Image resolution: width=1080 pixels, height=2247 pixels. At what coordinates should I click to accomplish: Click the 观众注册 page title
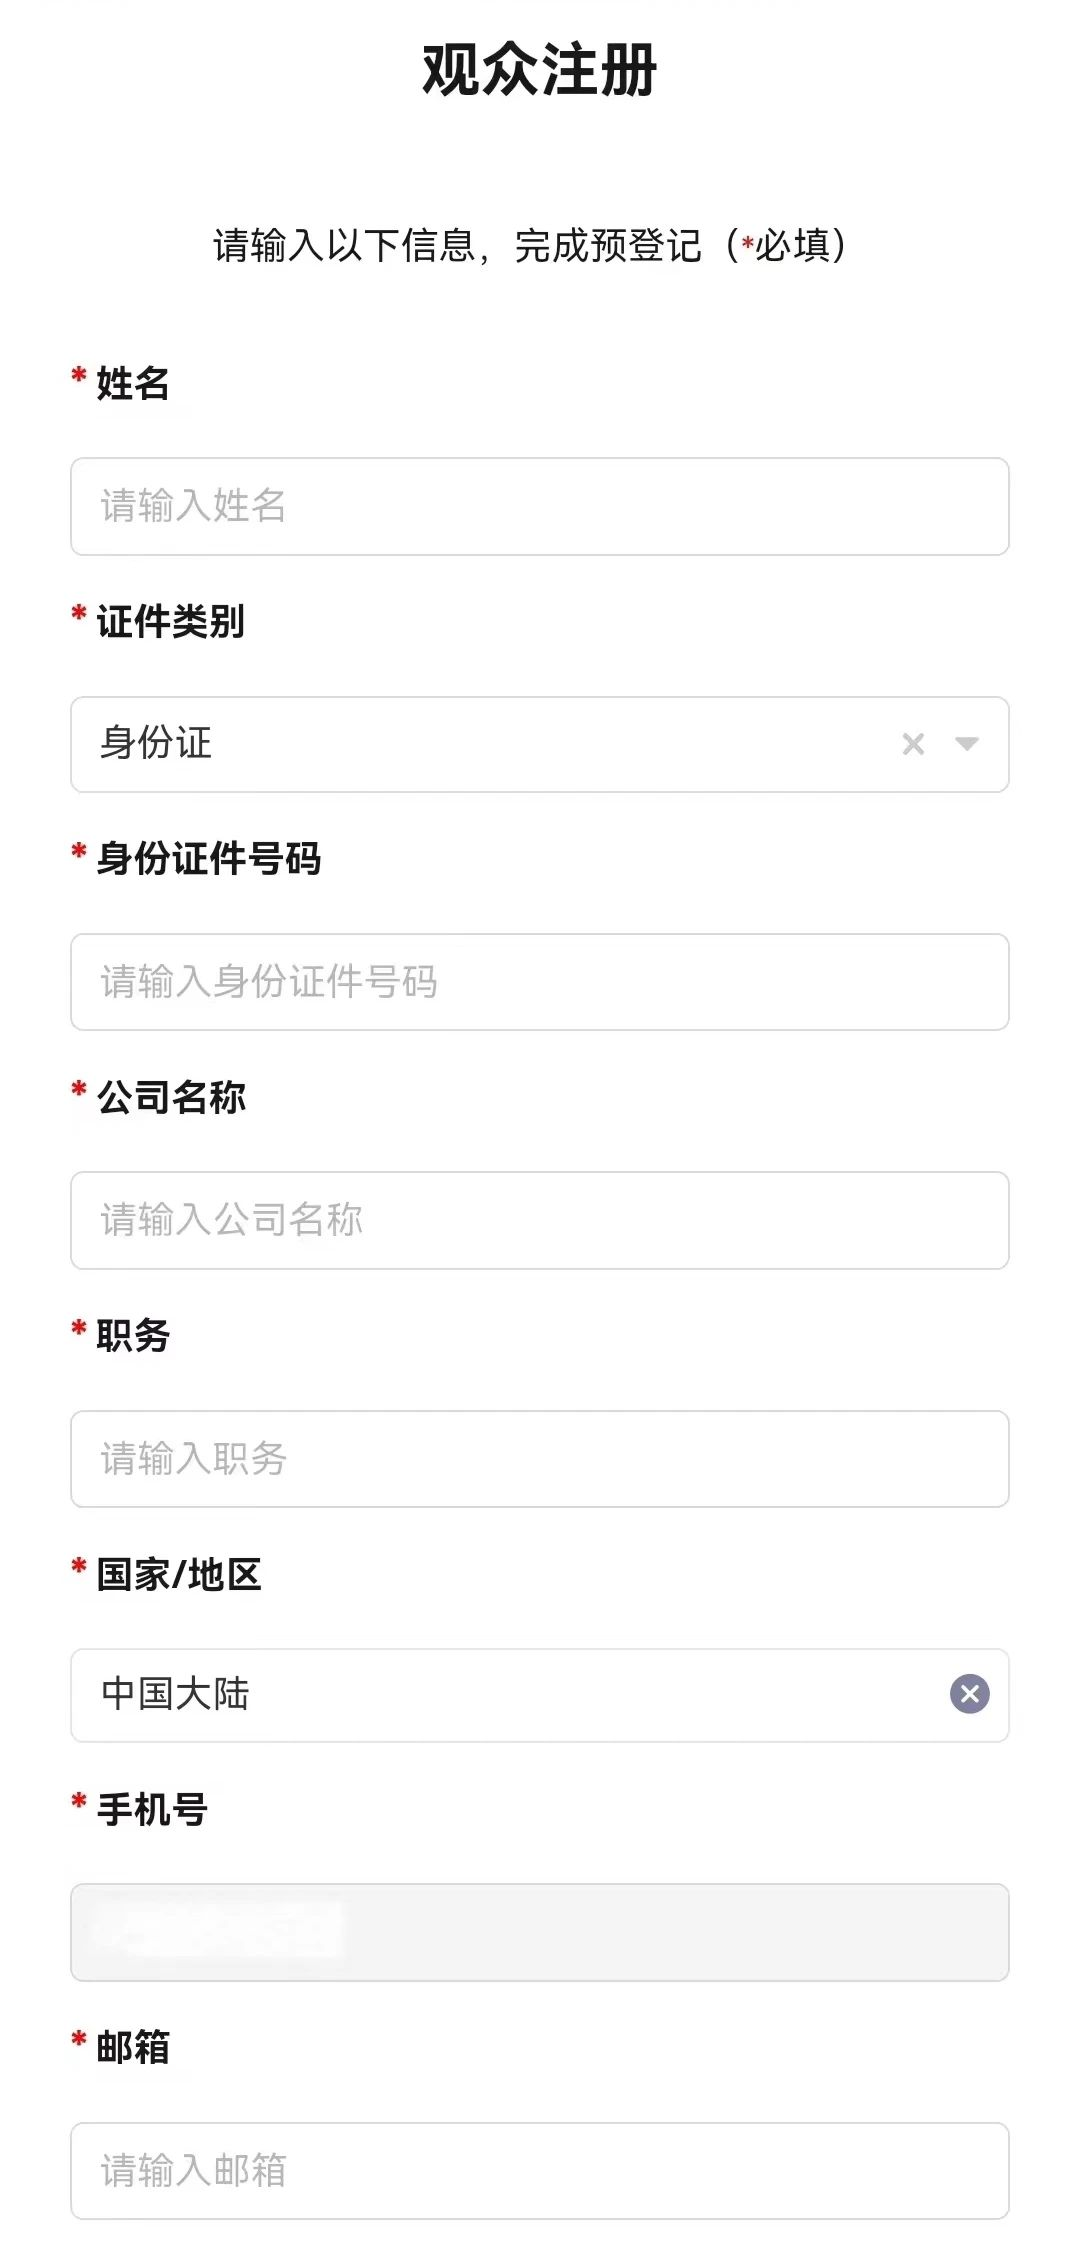540,70
